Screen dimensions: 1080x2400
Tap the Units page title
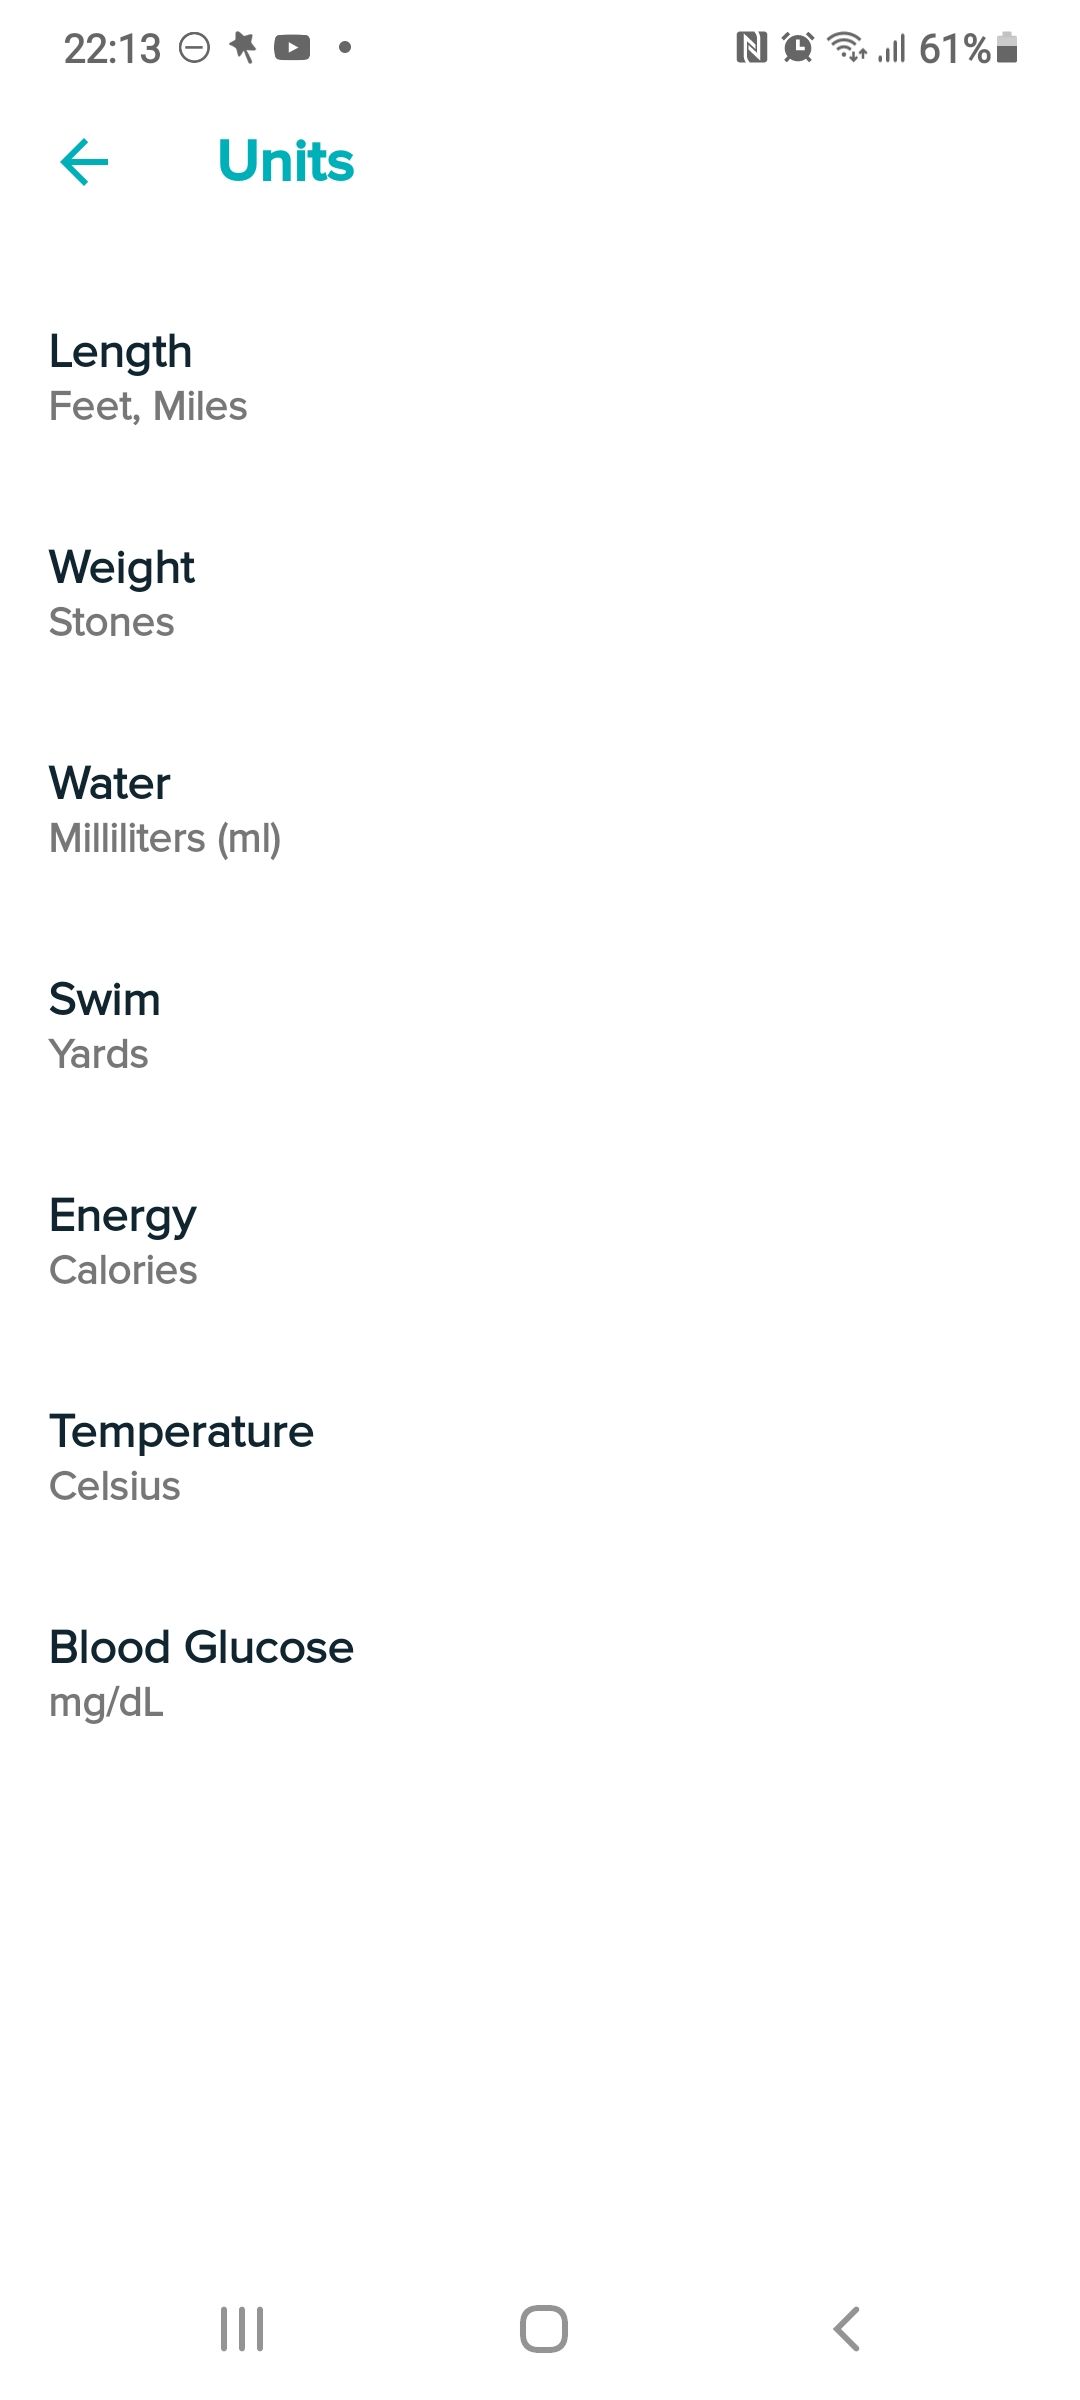pos(286,162)
